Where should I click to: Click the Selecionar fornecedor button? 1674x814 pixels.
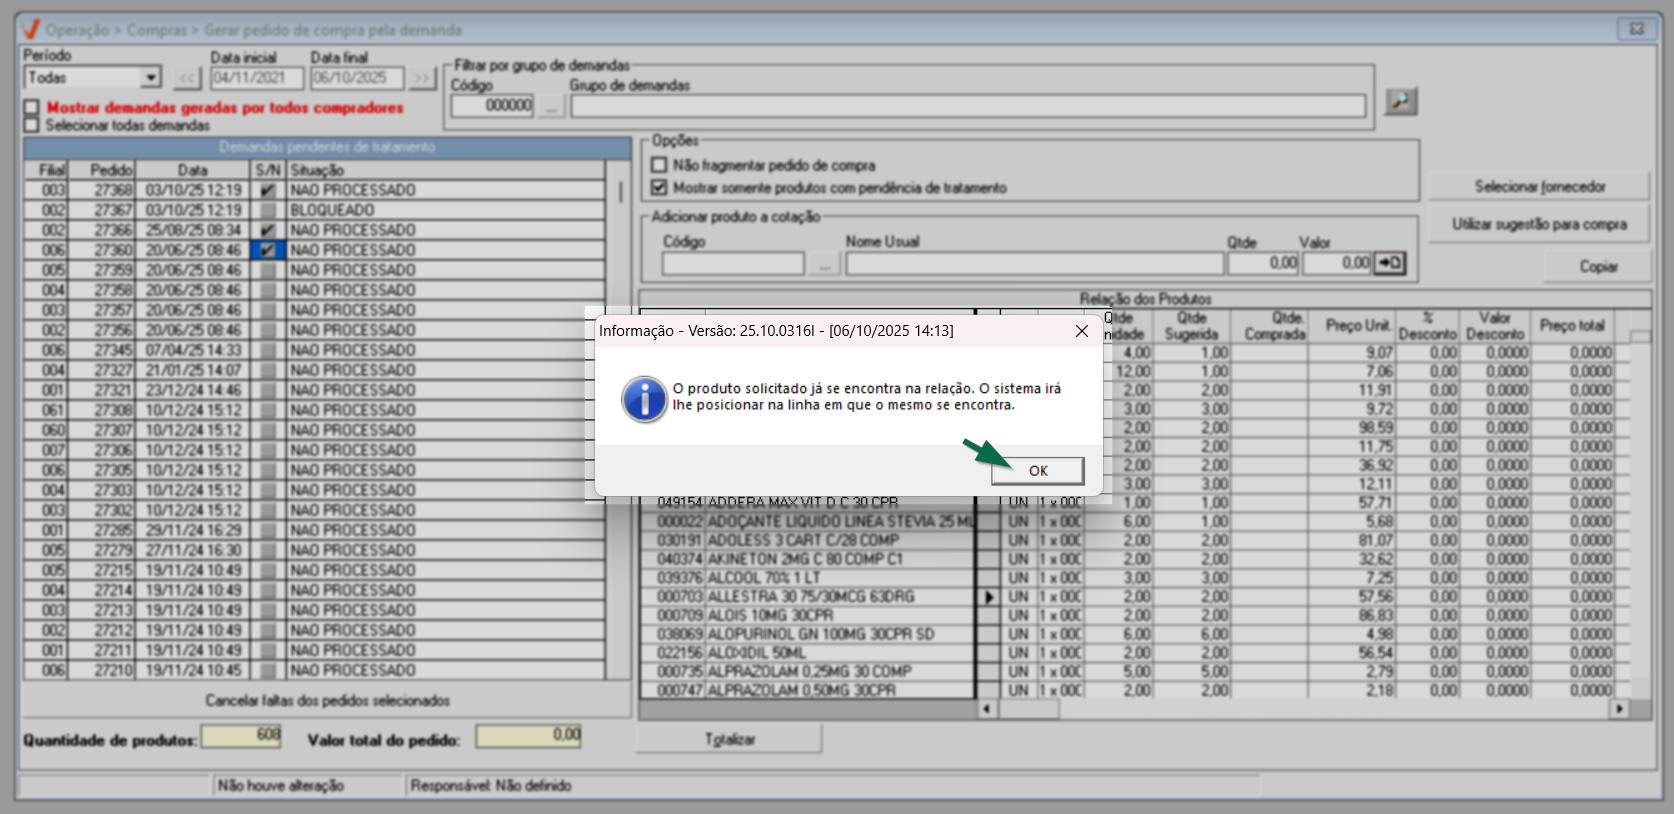[1538, 187]
